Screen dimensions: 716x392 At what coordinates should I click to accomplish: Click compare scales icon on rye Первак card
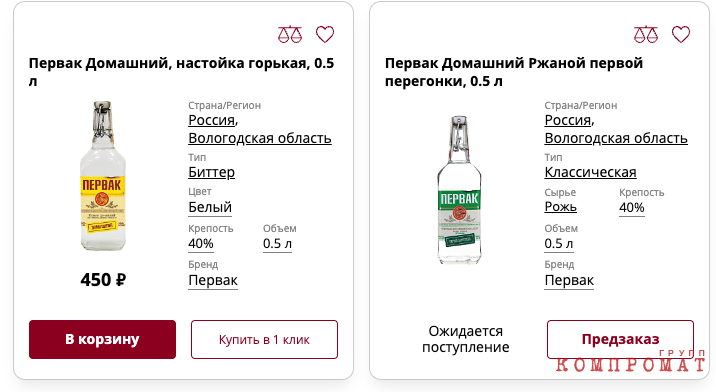[646, 34]
